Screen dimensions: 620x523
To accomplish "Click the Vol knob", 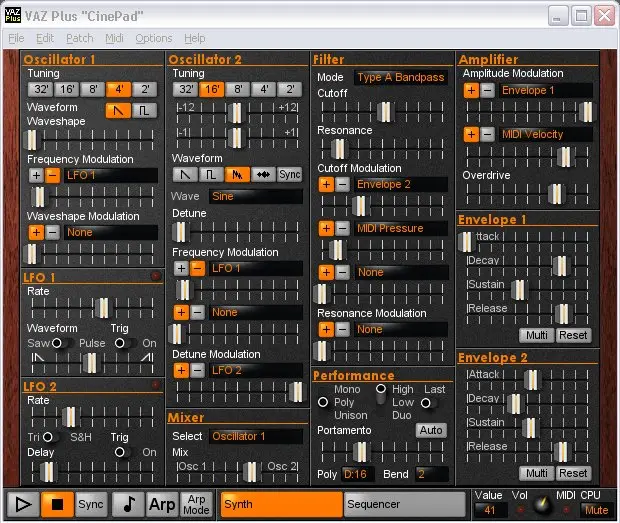I will click(542, 505).
